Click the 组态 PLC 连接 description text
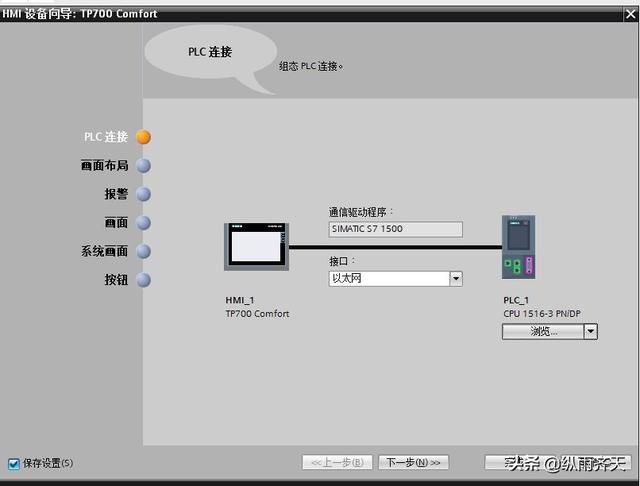Screen dimensions: 640x486 [311, 66]
